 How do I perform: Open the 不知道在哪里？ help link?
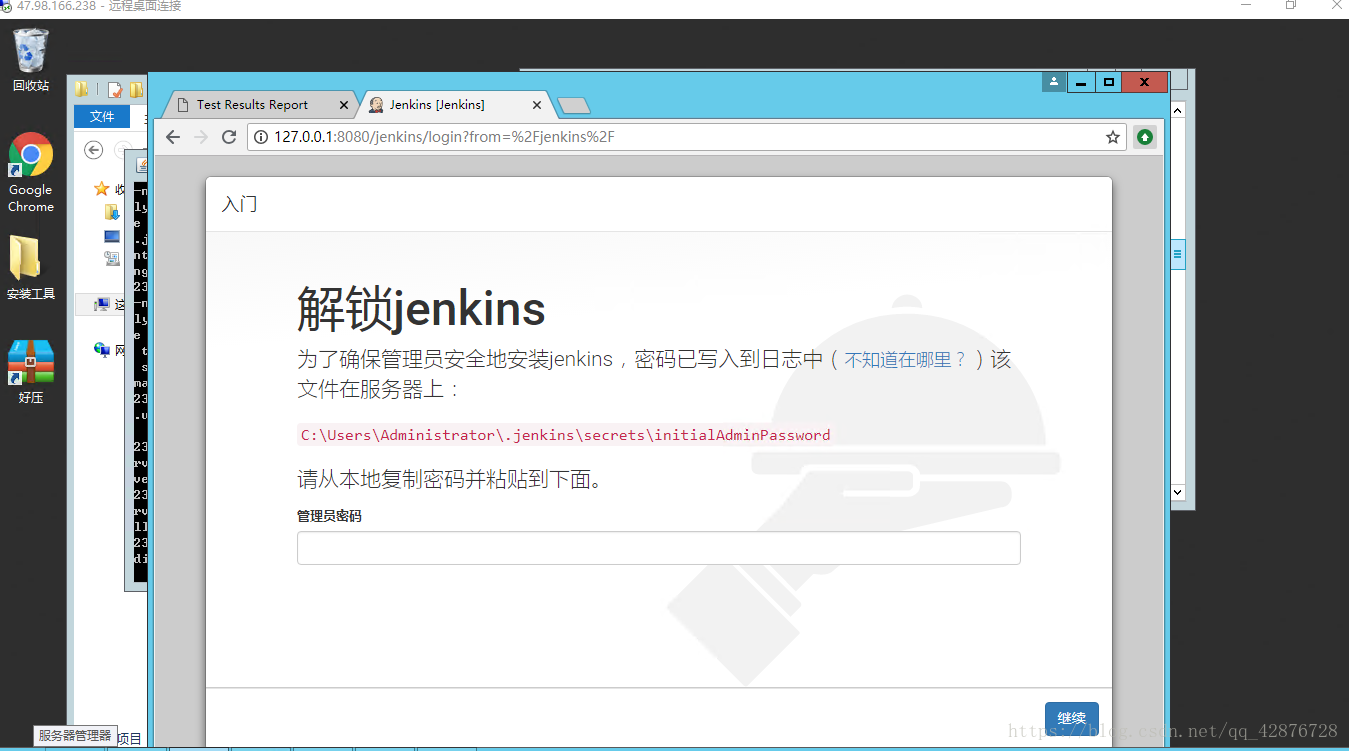pos(905,360)
